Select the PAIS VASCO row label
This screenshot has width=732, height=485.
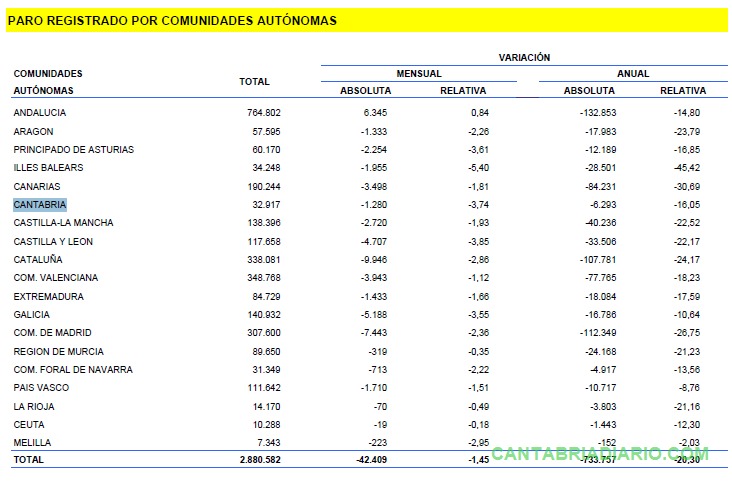coord(41,388)
